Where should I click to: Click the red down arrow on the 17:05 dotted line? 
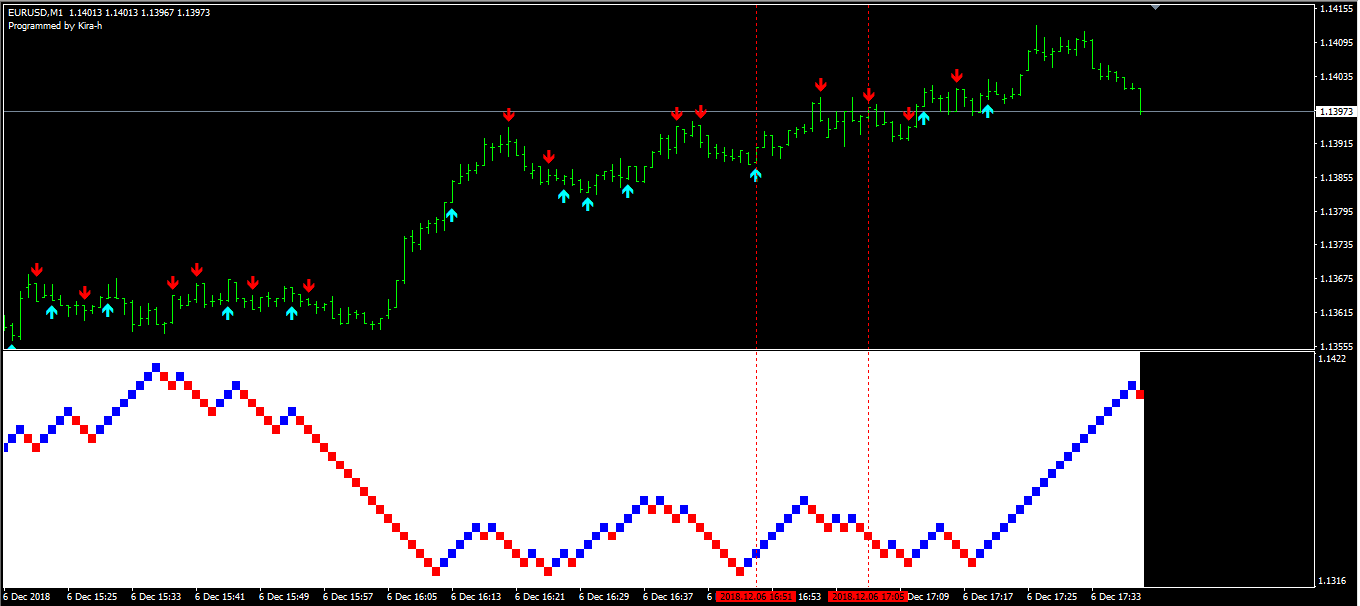869,96
